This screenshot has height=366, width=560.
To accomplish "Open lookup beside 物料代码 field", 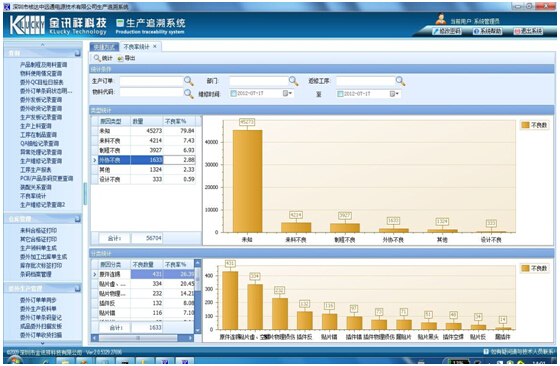I will tap(189, 93).
